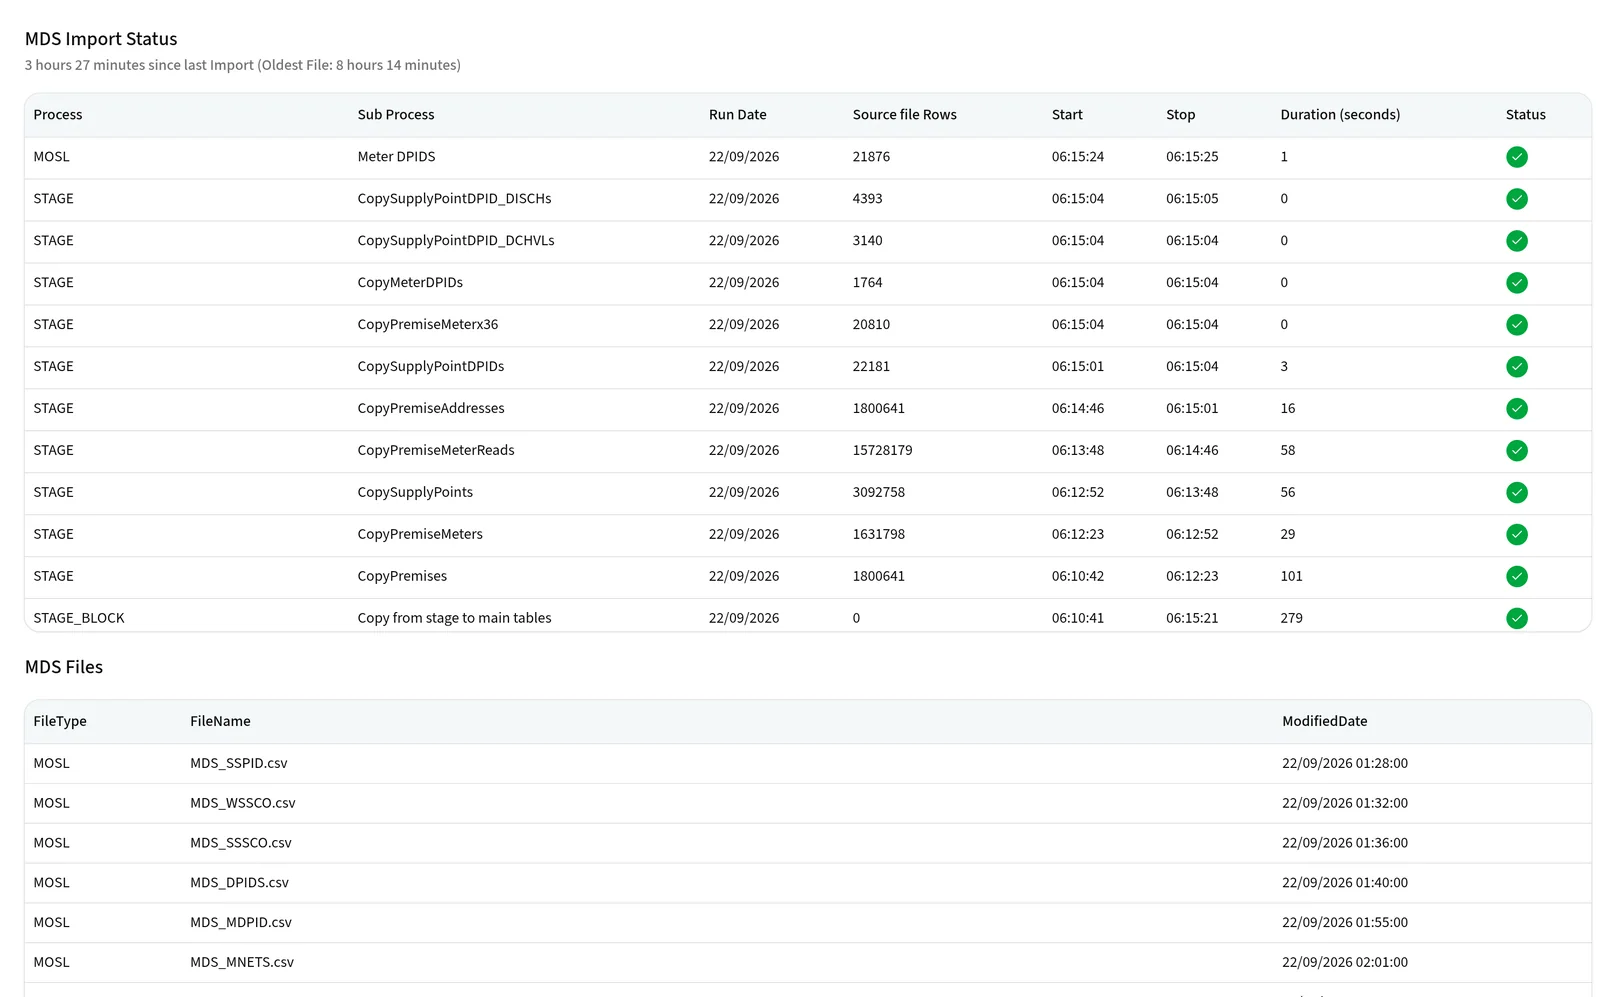The height and width of the screenshot is (997, 1600).
Task: Select the MDS_SSSCO.csv file name
Action: click(241, 843)
